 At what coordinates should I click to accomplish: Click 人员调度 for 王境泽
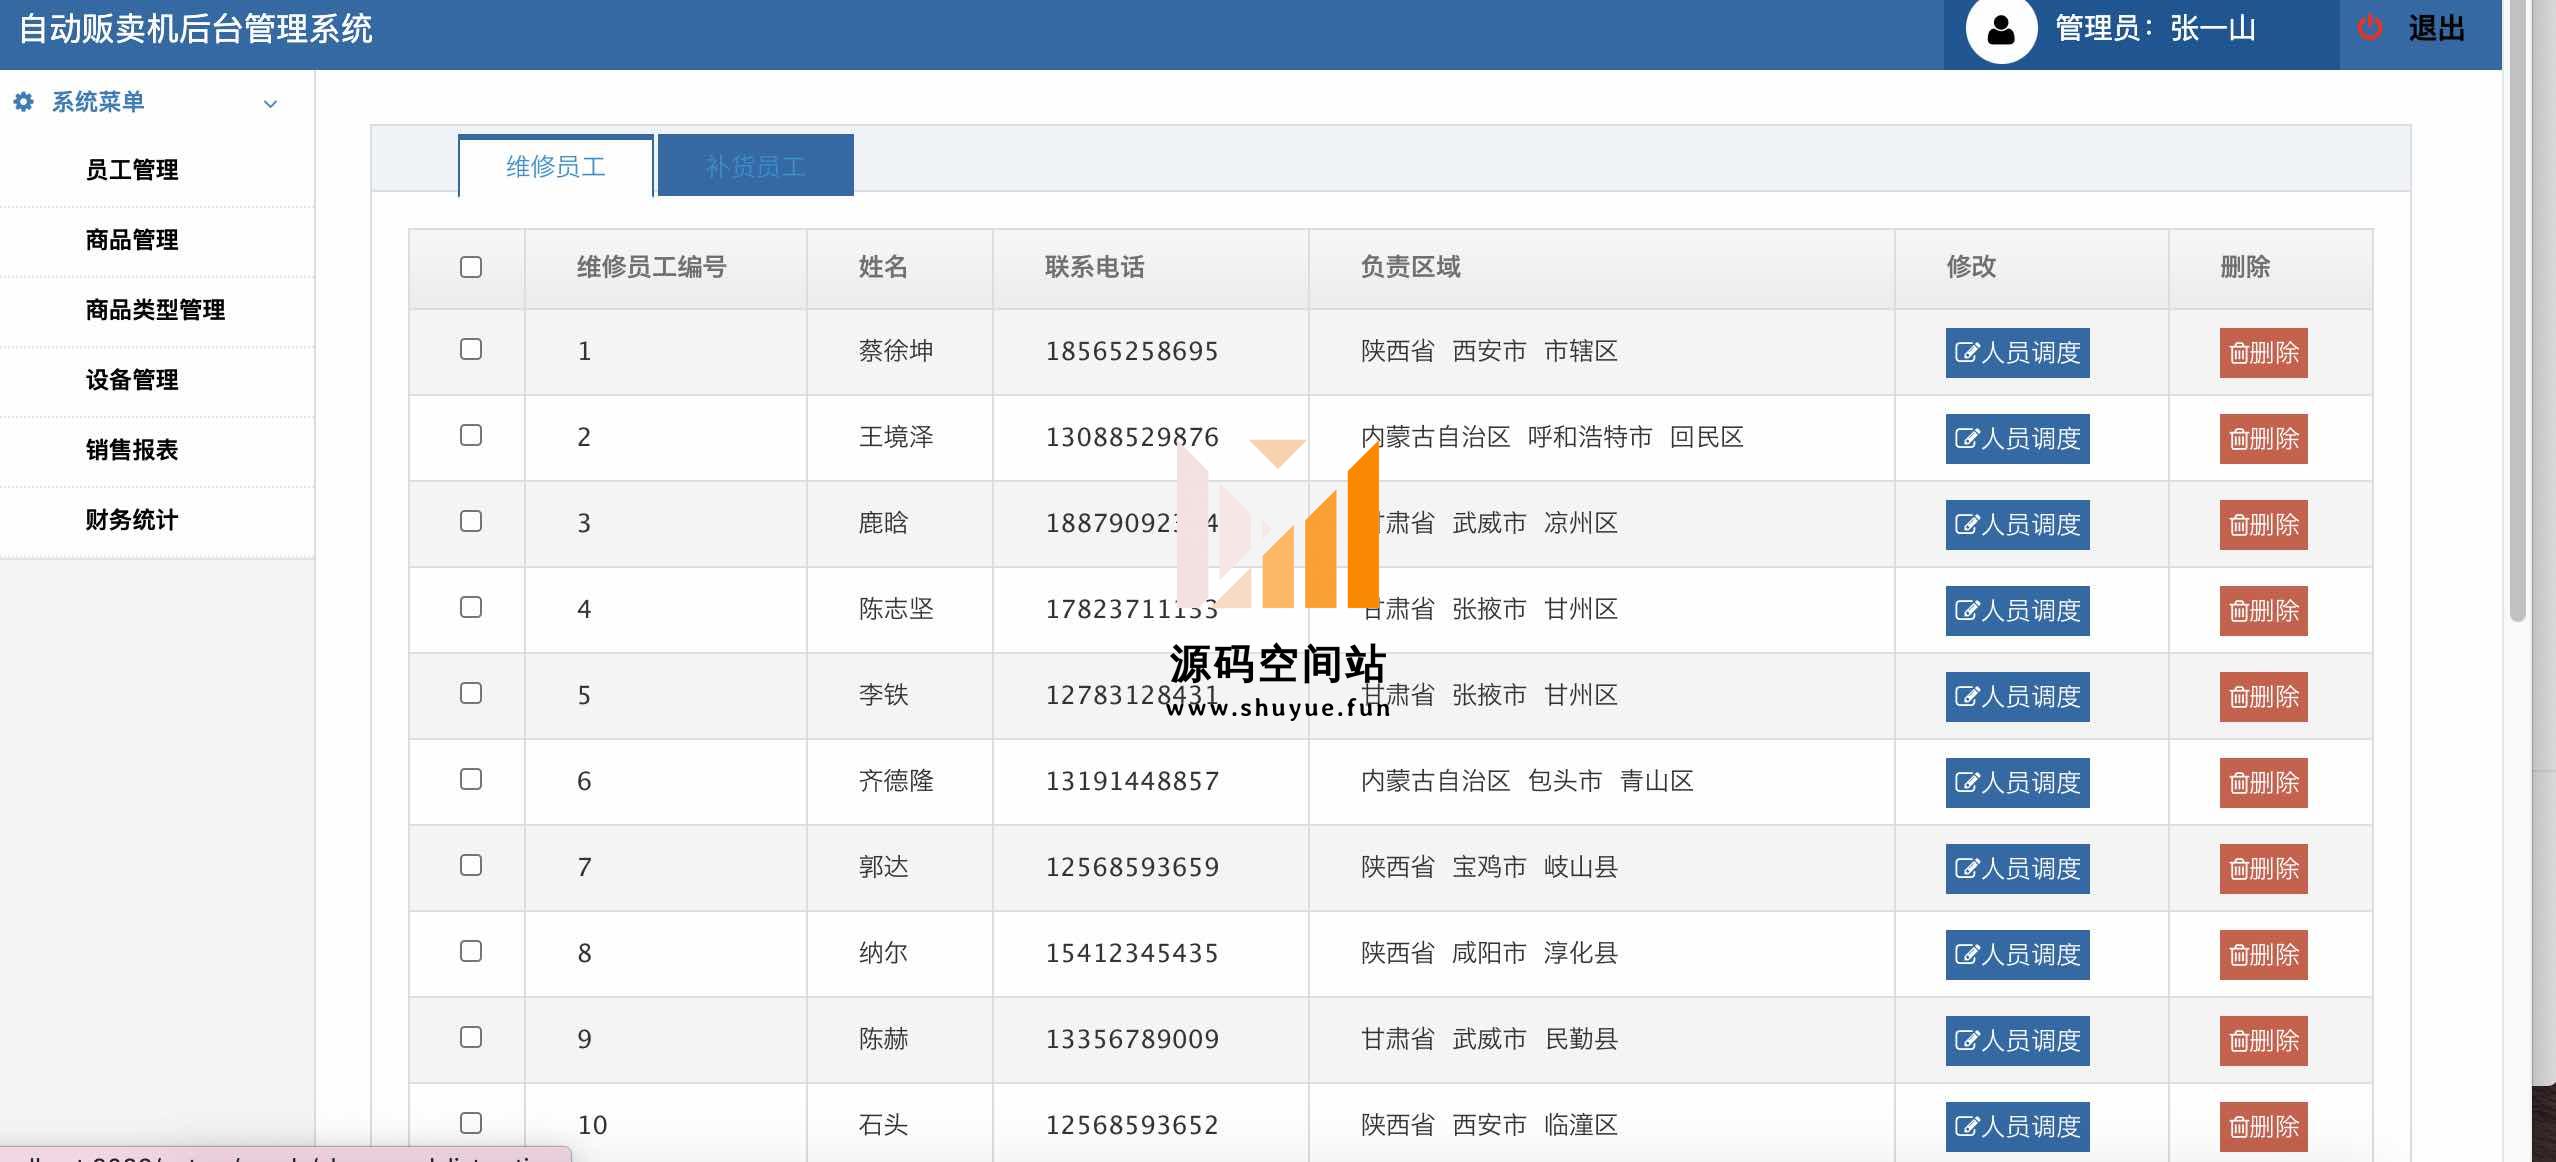(2017, 439)
